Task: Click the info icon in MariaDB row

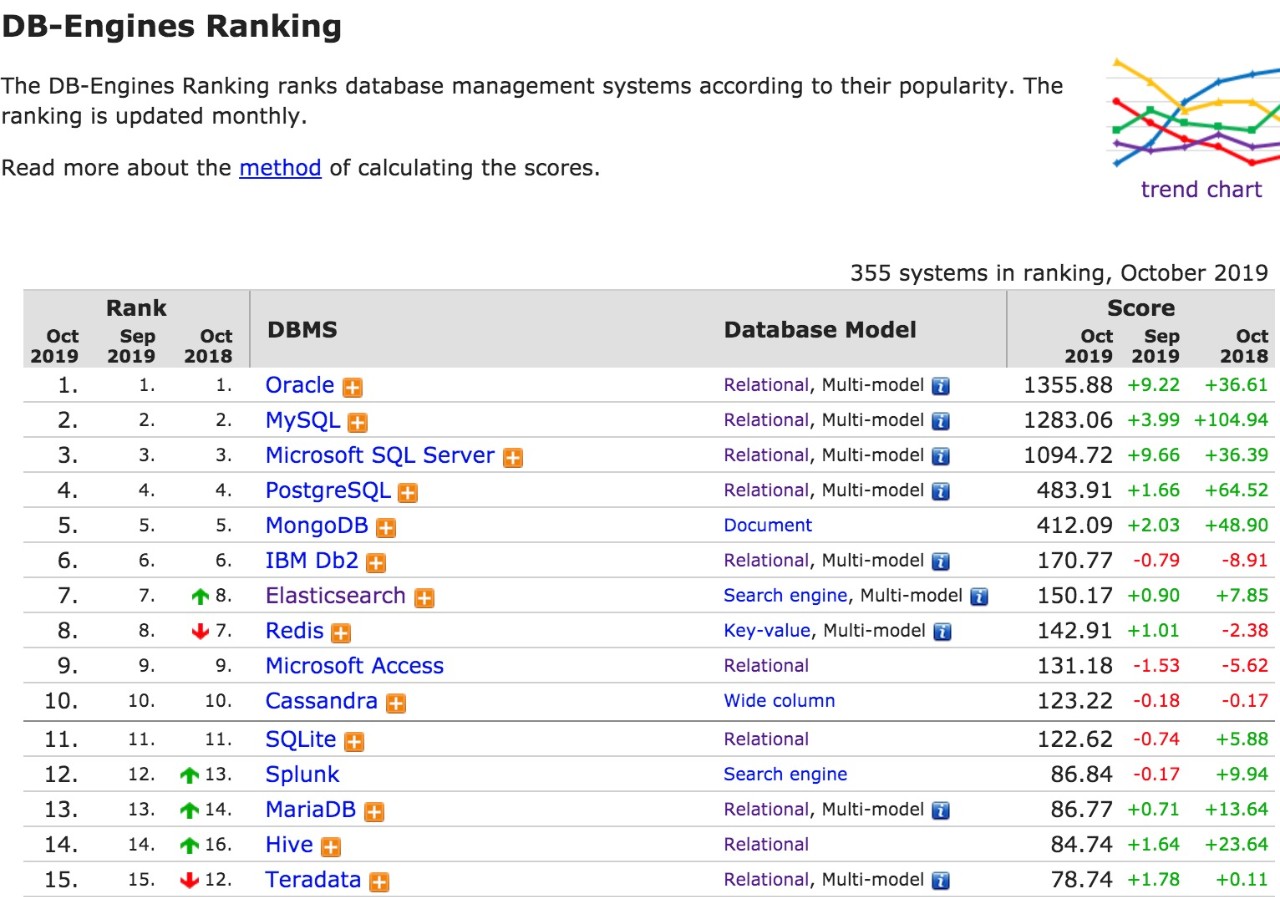Action: point(941,811)
